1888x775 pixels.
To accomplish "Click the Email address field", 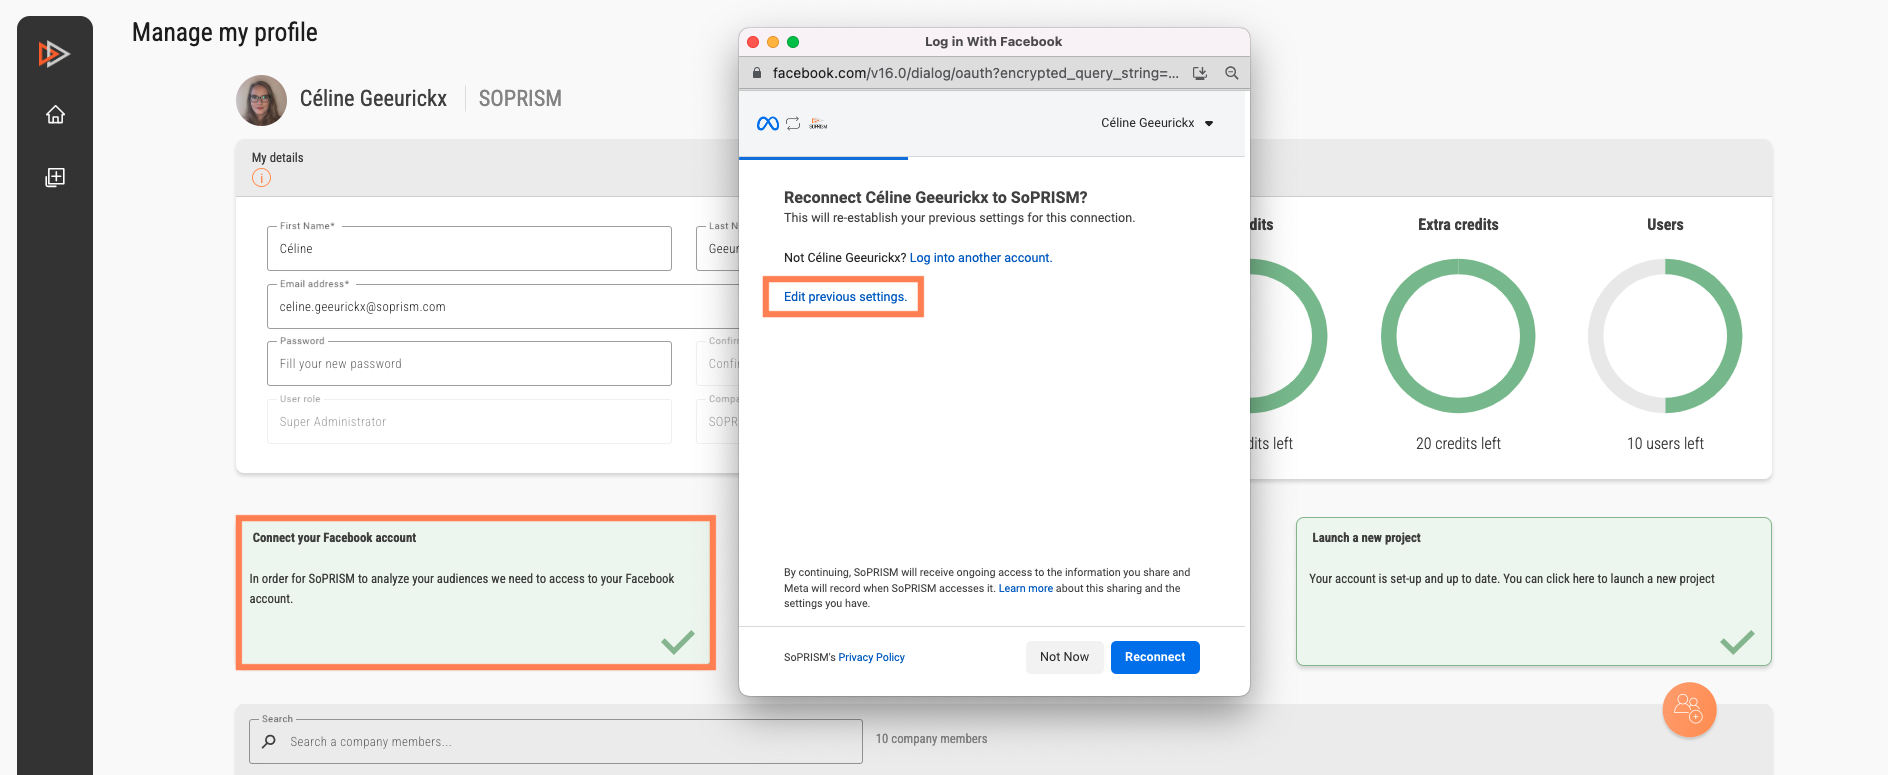I will [x=503, y=306].
